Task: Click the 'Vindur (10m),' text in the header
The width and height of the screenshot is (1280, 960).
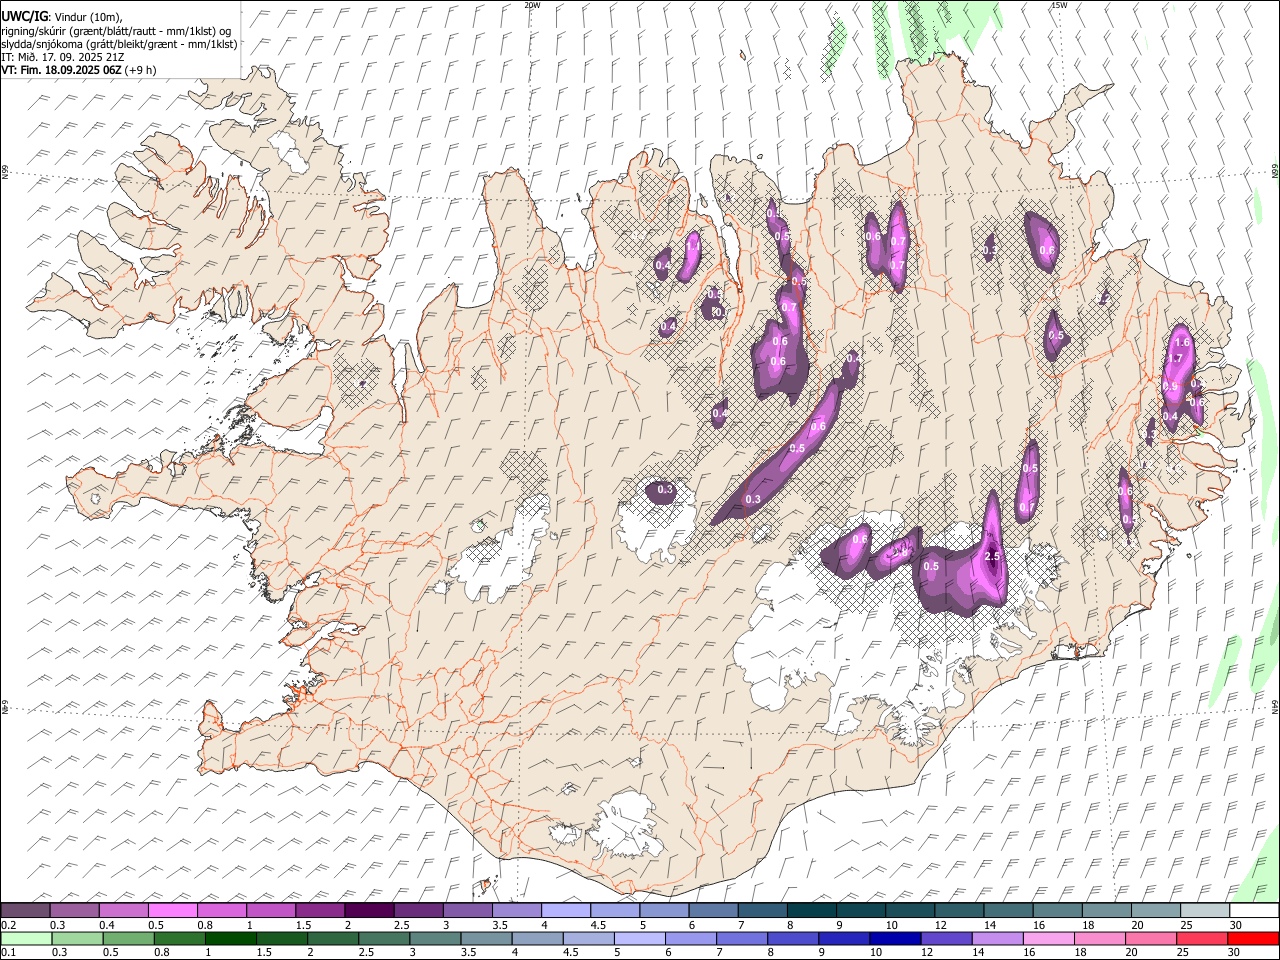Action: 89,17
